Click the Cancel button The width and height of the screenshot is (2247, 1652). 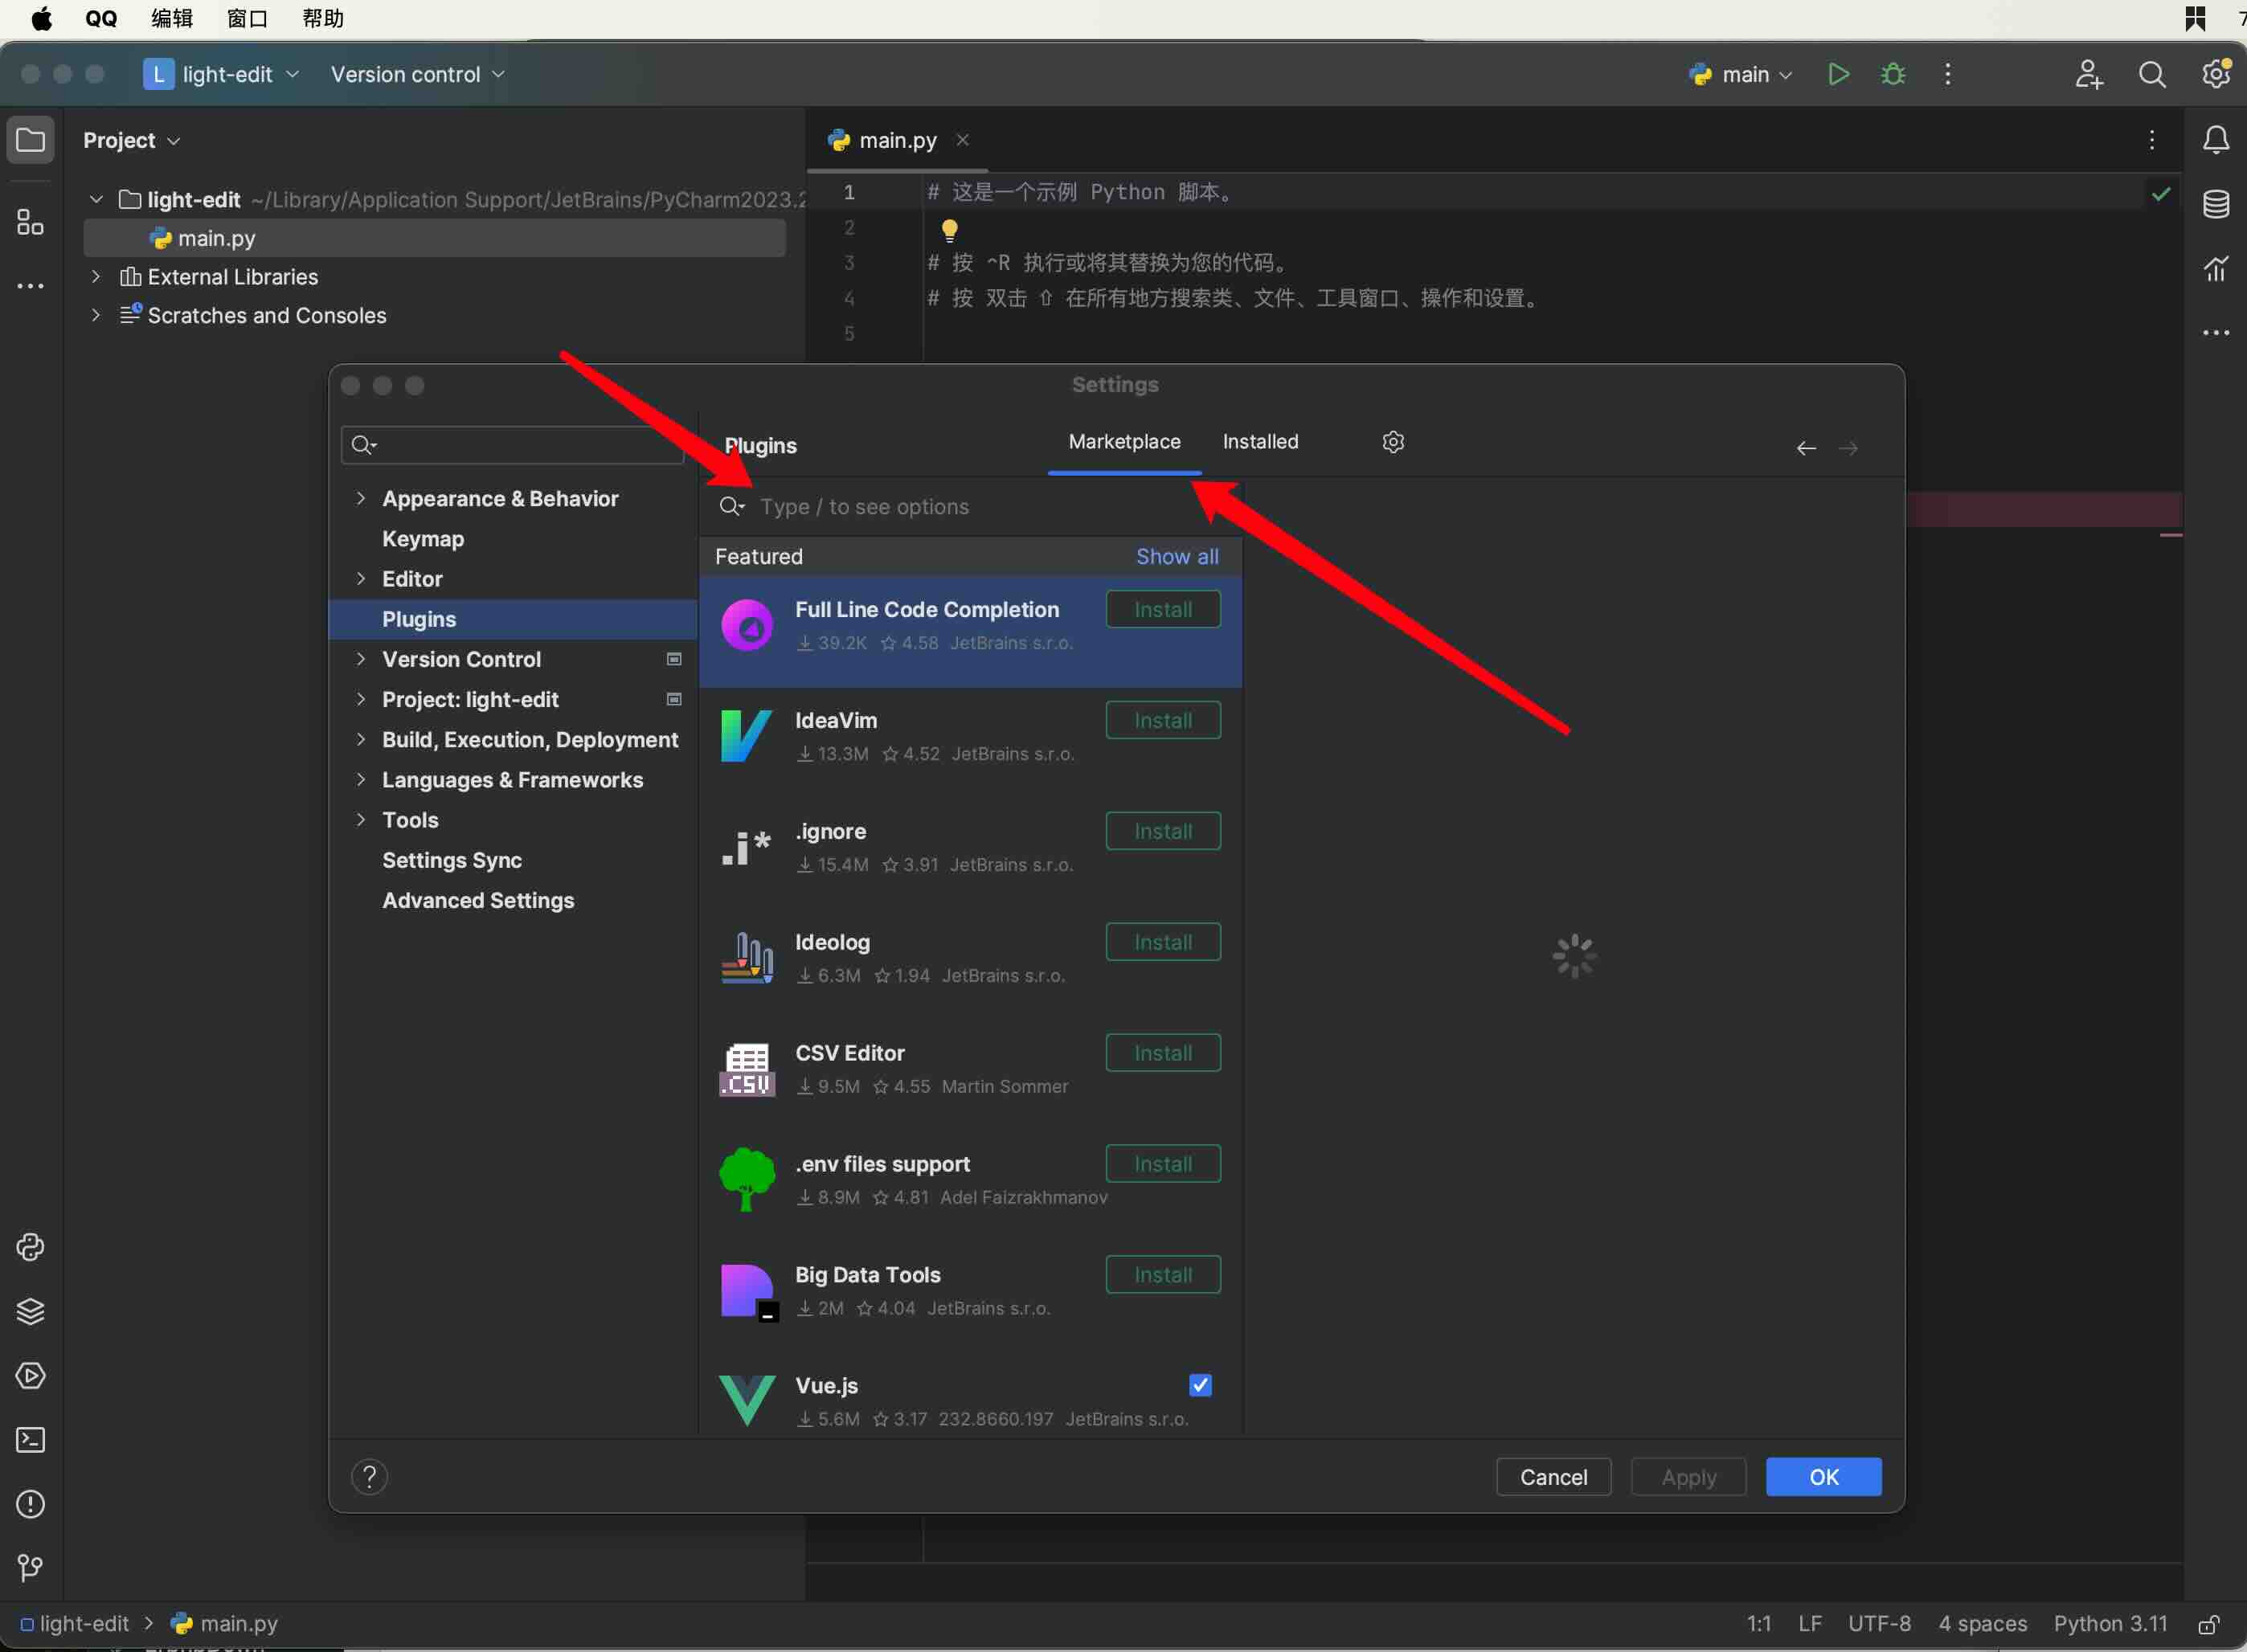pos(1553,1477)
